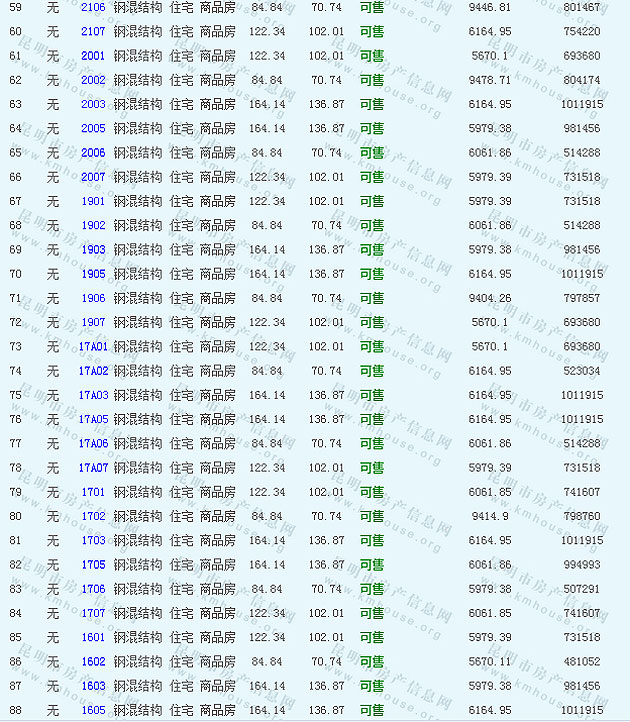Select the total price cell 481052
The width and height of the screenshot is (630, 722).
(x=582, y=662)
